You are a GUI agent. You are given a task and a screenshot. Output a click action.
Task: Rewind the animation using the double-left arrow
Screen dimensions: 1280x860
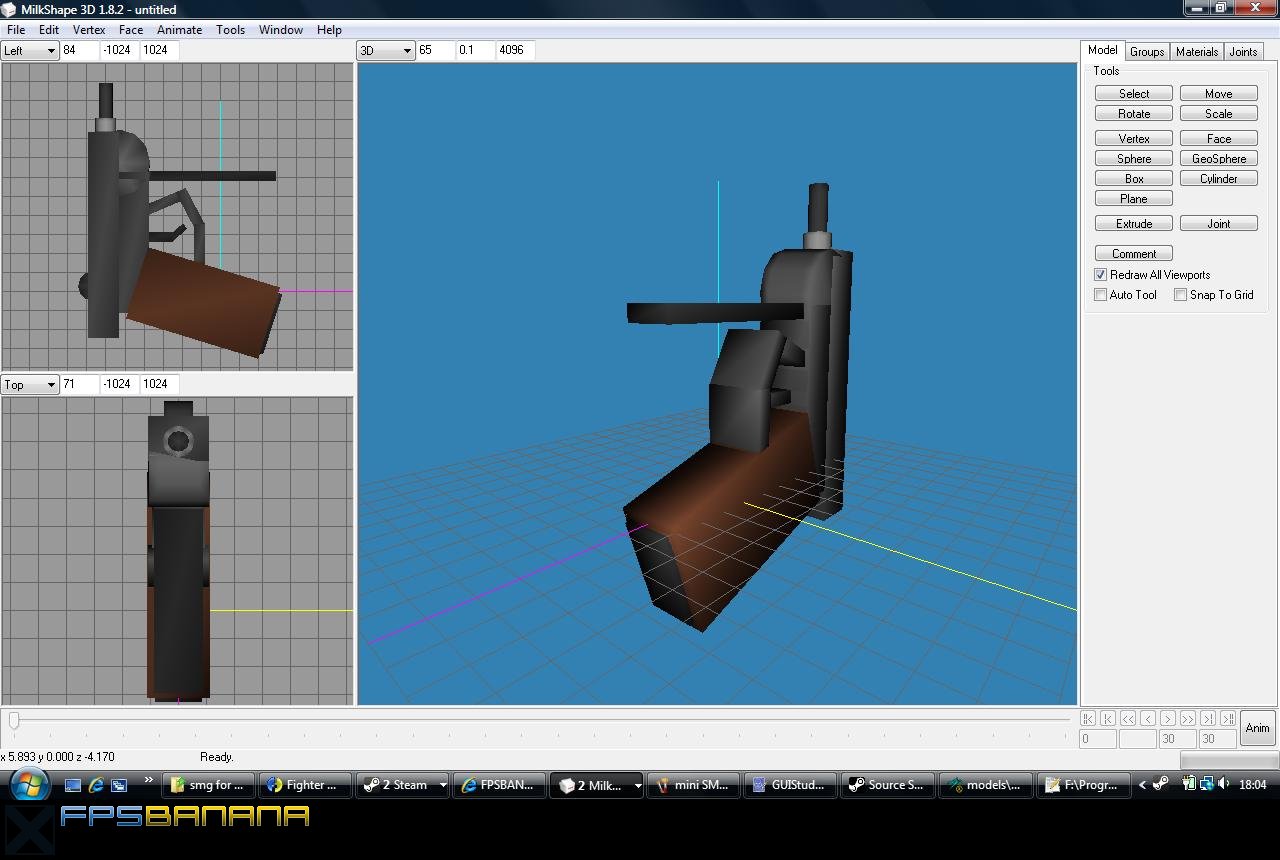[1129, 719]
